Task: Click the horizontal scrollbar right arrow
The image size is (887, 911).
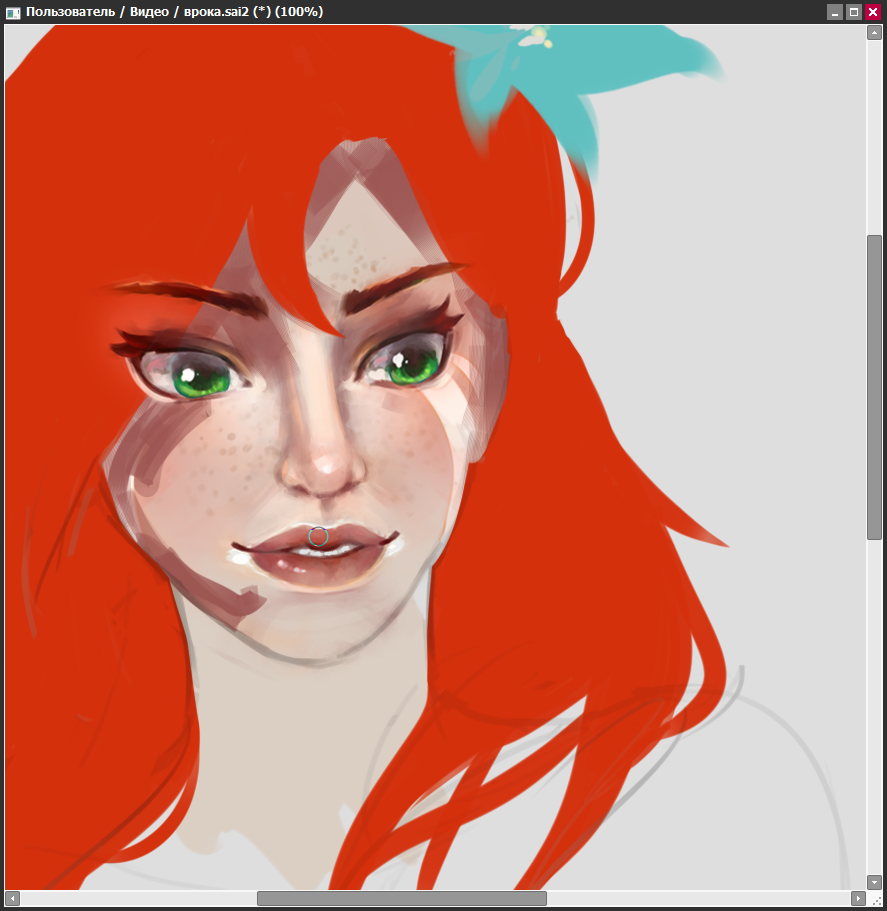Action: pyautogui.click(x=858, y=898)
